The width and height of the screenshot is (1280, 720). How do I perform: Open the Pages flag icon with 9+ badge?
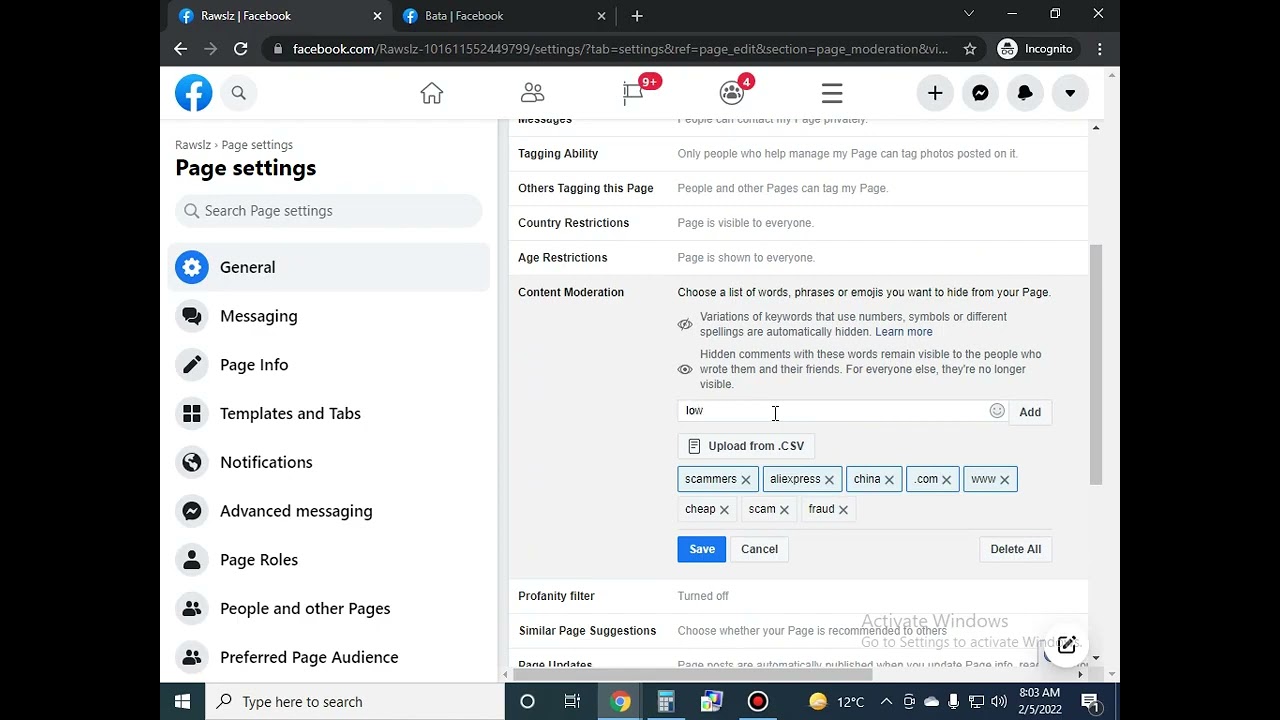pyautogui.click(x=633, y=93)
